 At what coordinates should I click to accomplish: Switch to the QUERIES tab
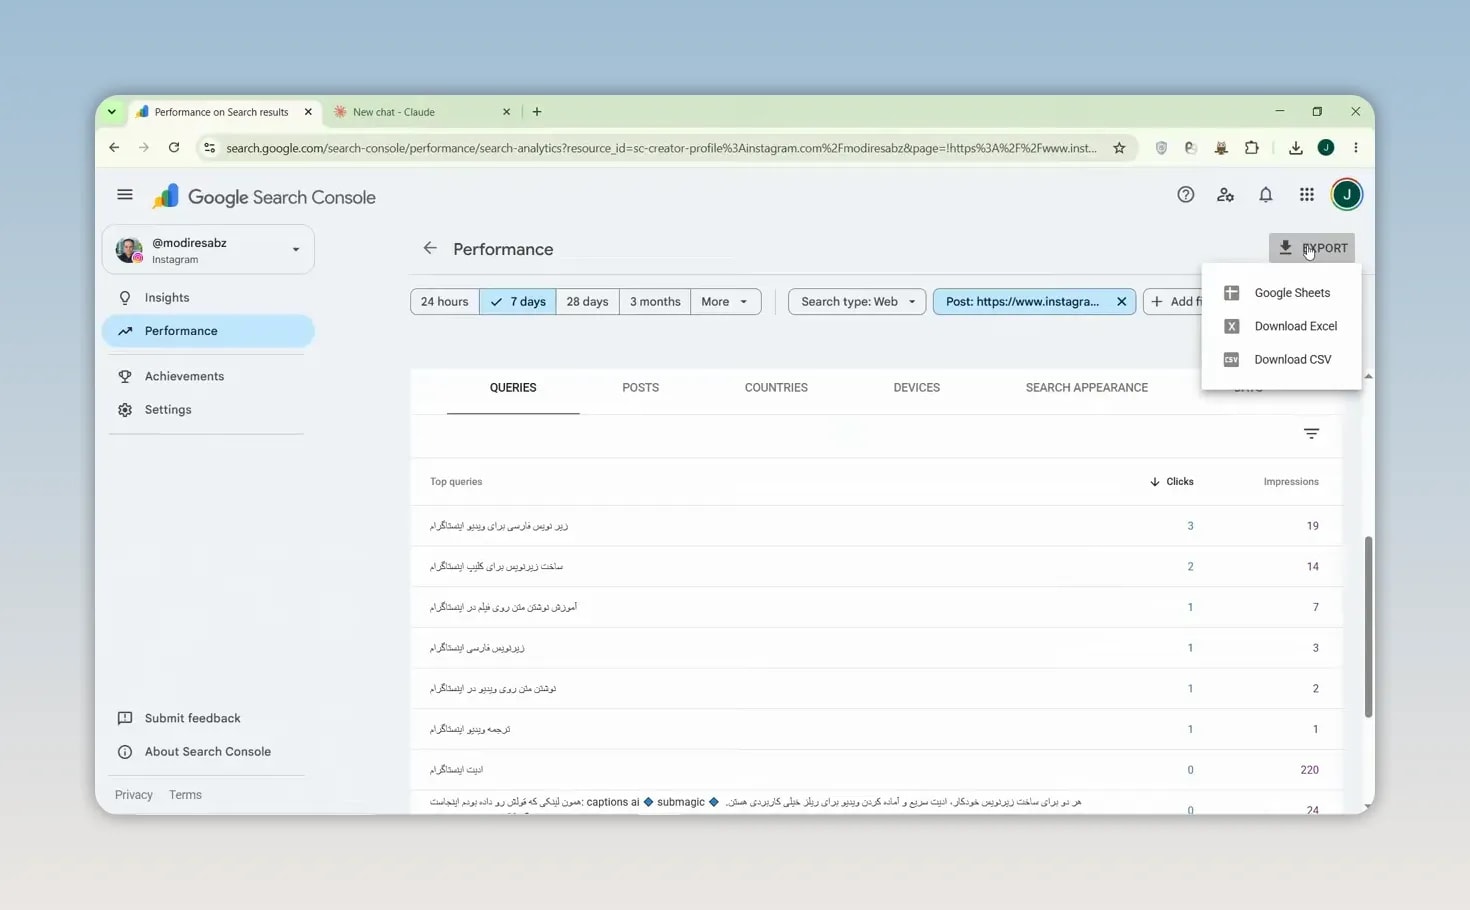pyautogui.click(x=513, y=388)
